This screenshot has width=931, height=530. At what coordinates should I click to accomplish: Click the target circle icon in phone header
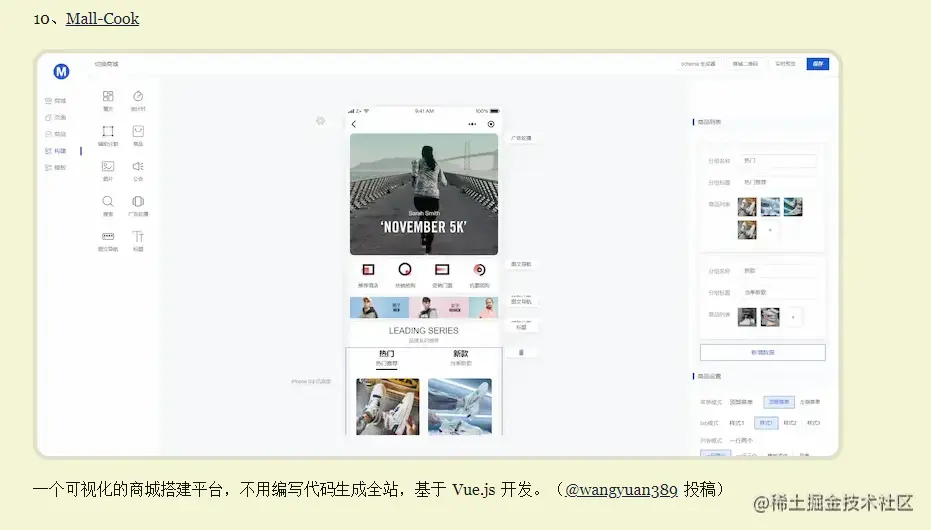coord(491,124)
